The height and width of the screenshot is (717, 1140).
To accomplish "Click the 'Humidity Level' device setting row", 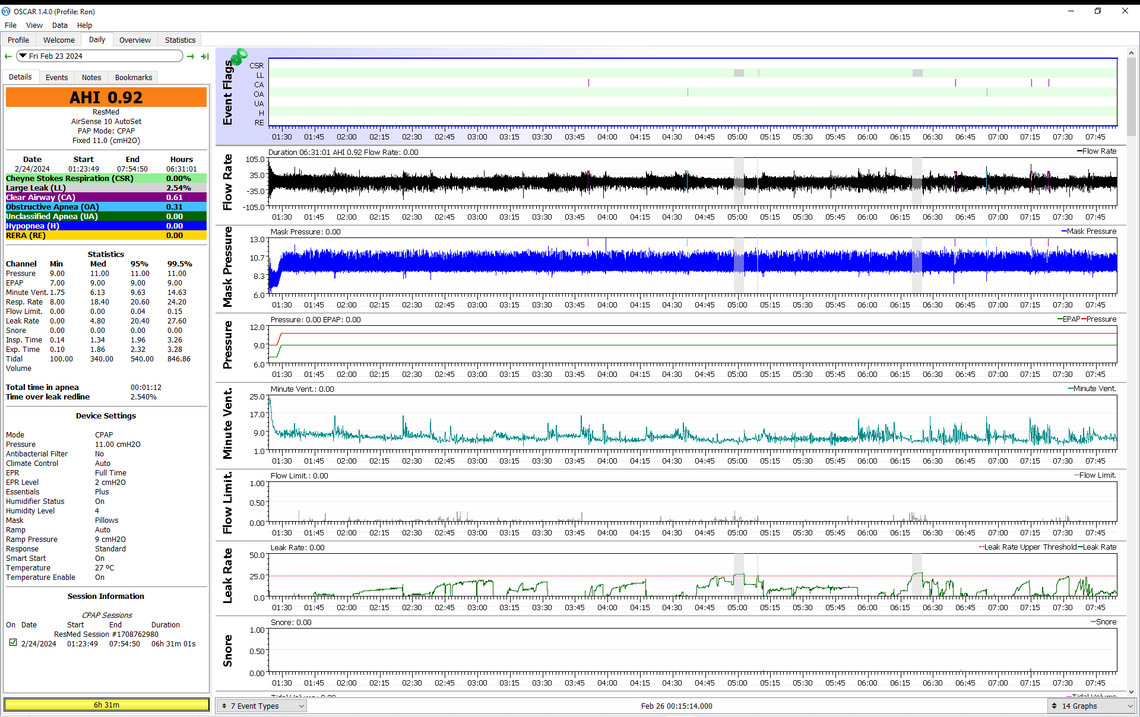I will click(x=106, y=510).
